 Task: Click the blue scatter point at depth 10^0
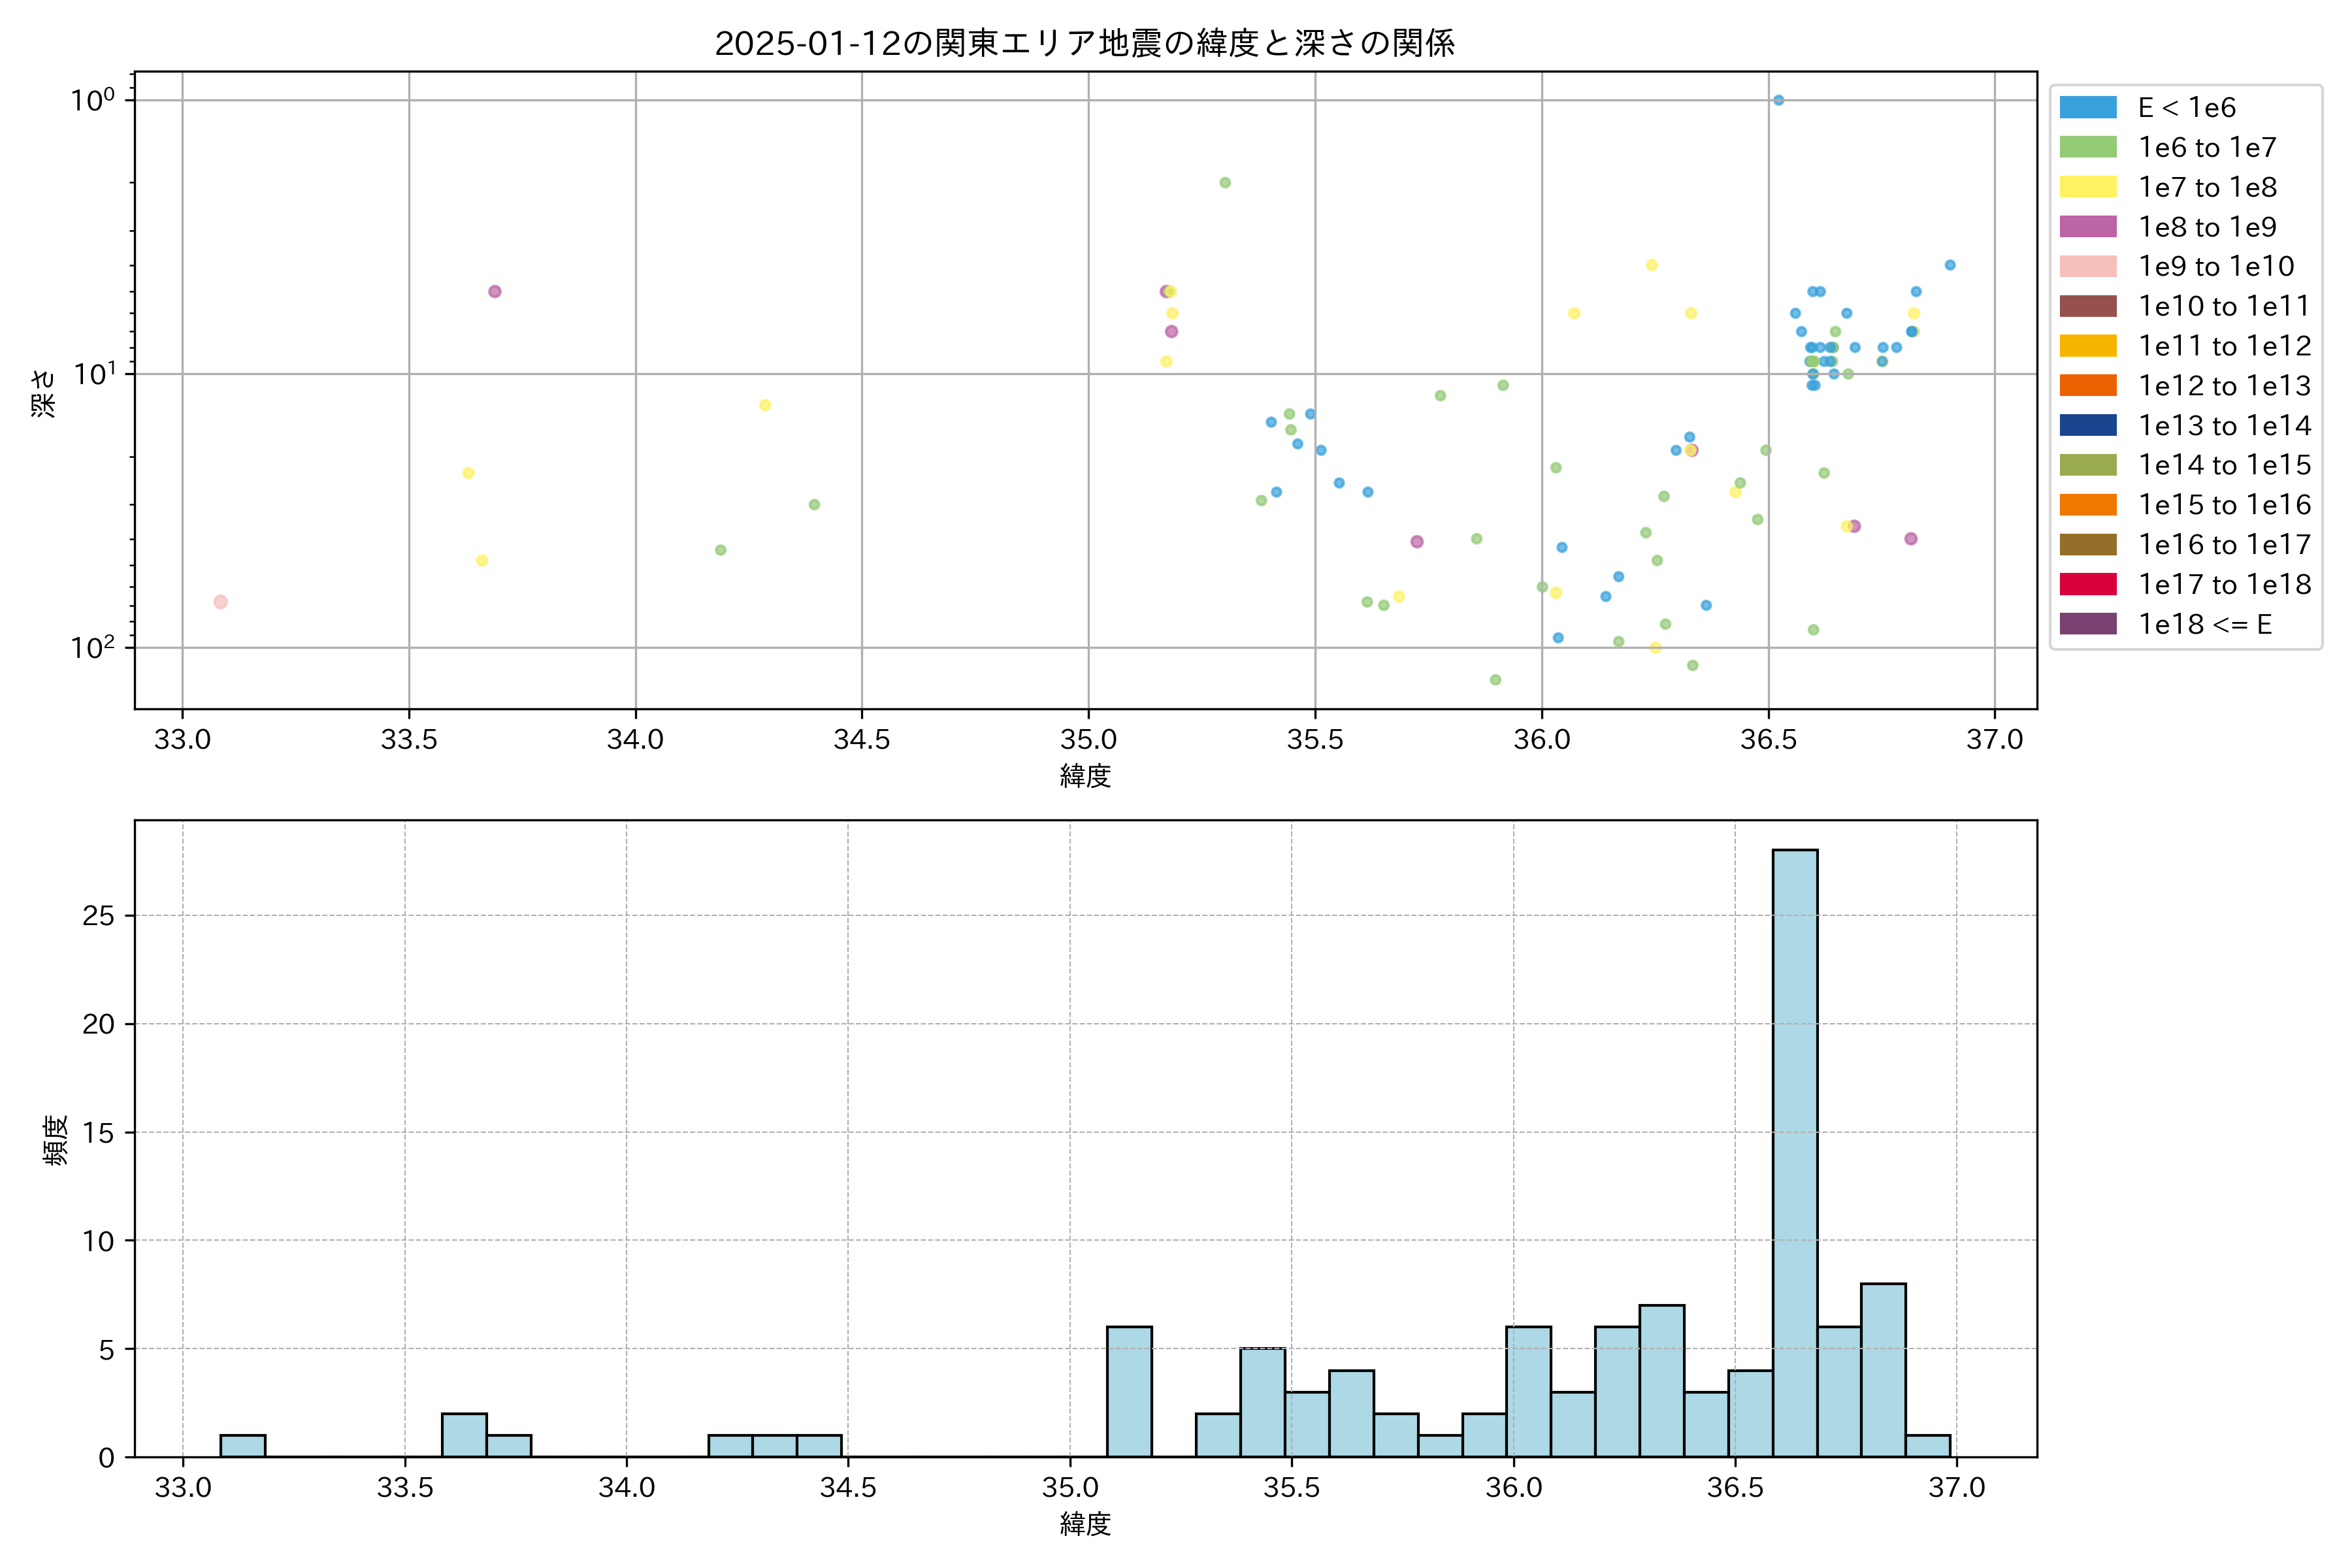(x=1778, y=100)
